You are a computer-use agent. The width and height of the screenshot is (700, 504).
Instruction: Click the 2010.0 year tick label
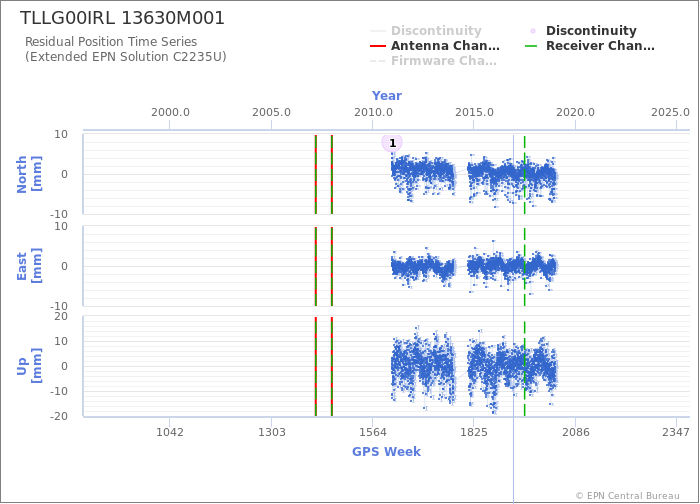(x=373, y=112)
